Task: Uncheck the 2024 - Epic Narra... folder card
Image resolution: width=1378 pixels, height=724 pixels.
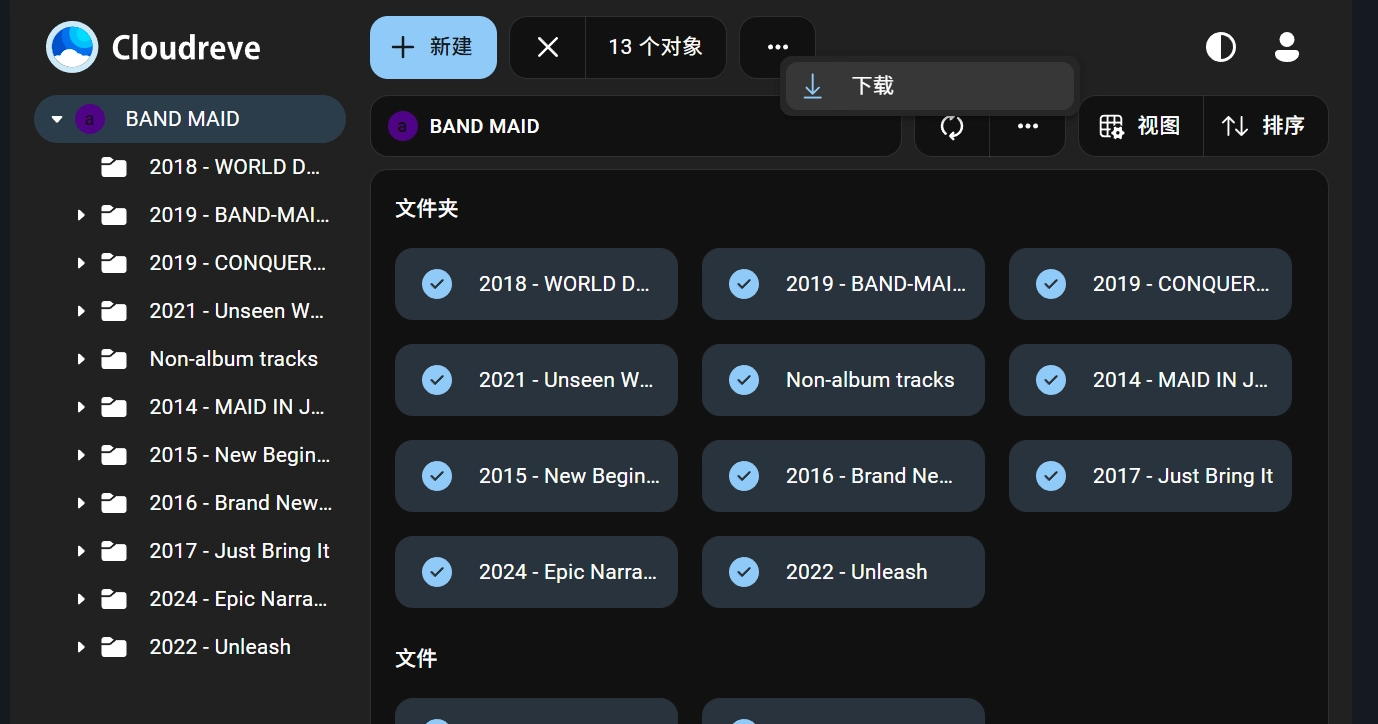Action: [437, 572]
